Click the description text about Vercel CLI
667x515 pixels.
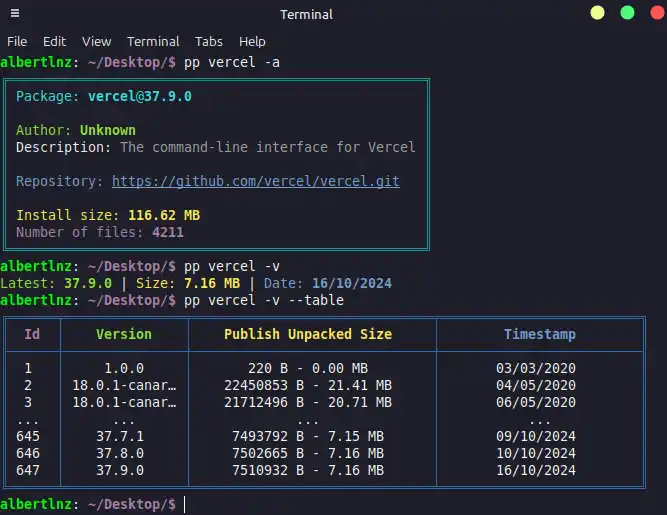268,147
